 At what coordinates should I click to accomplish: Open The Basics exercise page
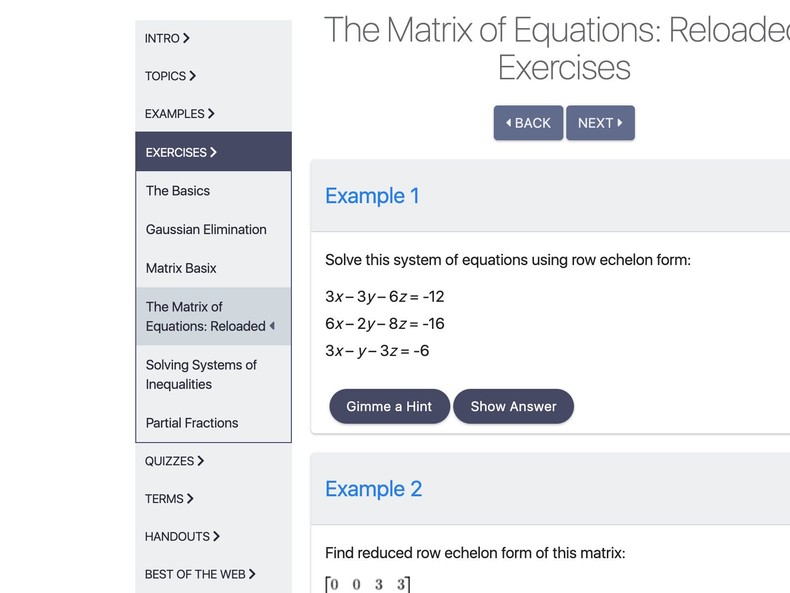coord(178,191)
